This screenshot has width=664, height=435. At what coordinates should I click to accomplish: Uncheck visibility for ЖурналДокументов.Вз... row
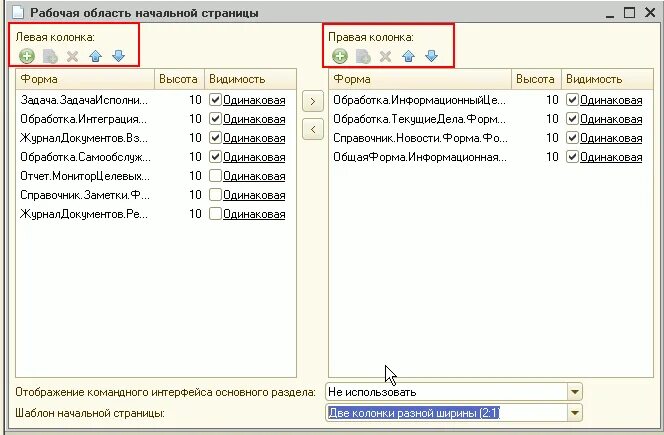[x=215, y=138]
